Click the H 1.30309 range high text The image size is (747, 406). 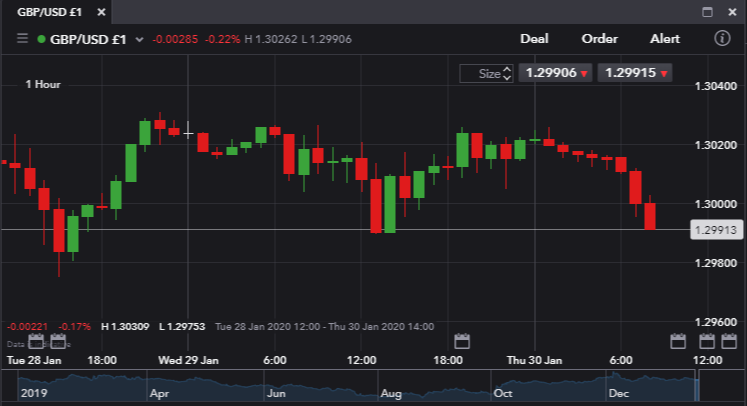(x=125, y=327)
